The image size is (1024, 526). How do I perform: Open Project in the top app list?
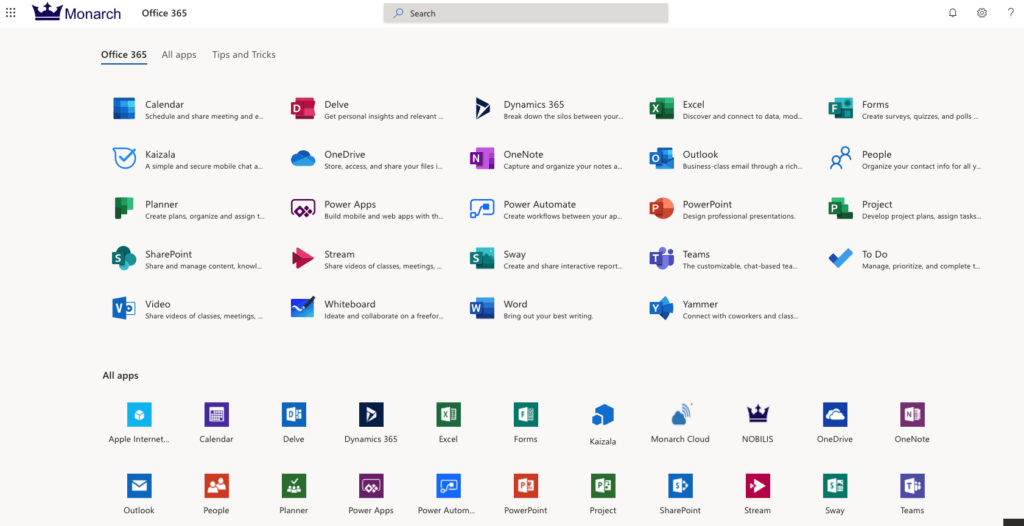[904, 209]
